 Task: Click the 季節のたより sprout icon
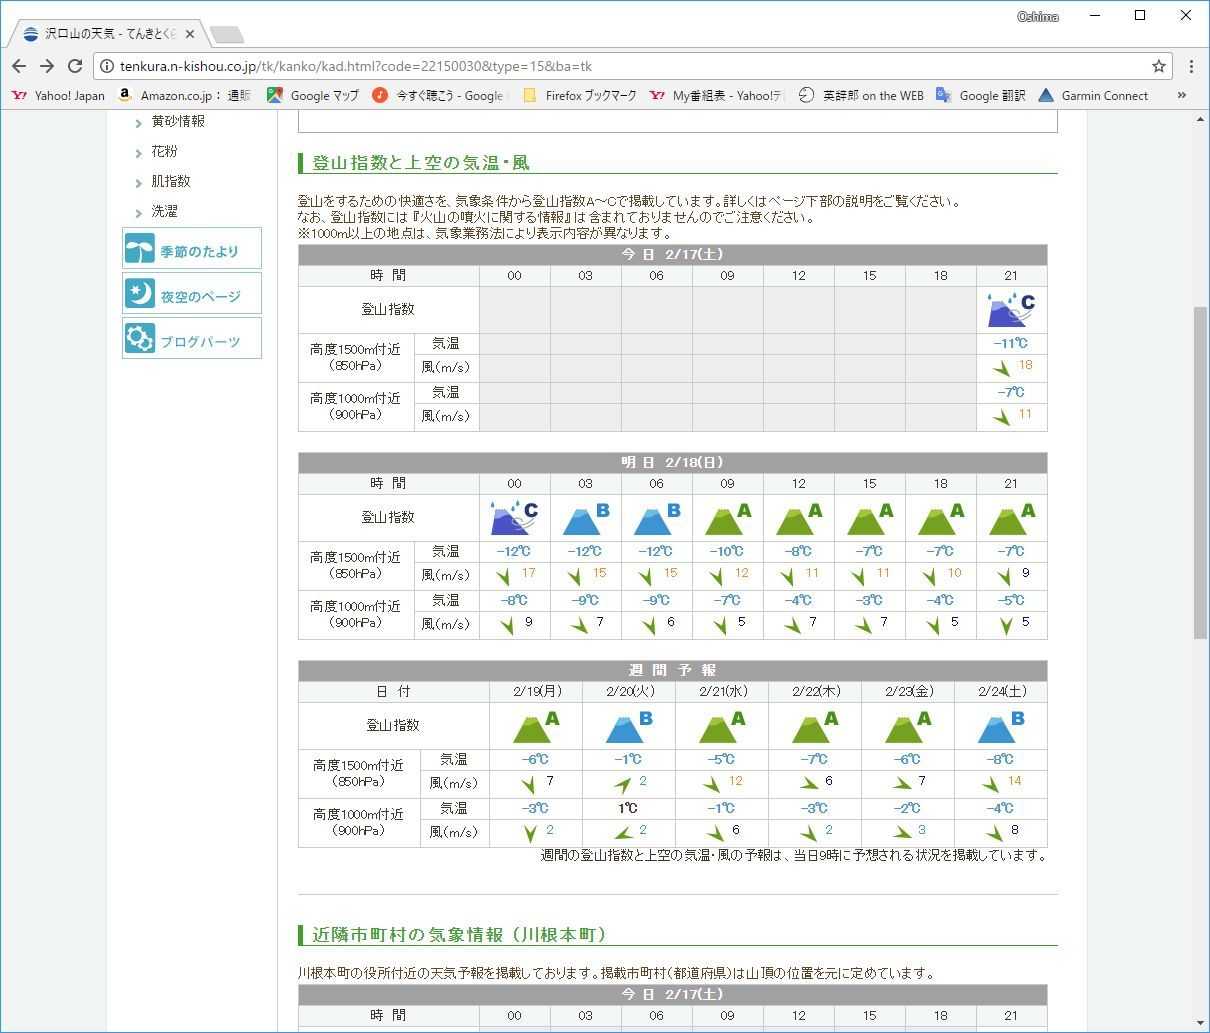coord(140,249)
